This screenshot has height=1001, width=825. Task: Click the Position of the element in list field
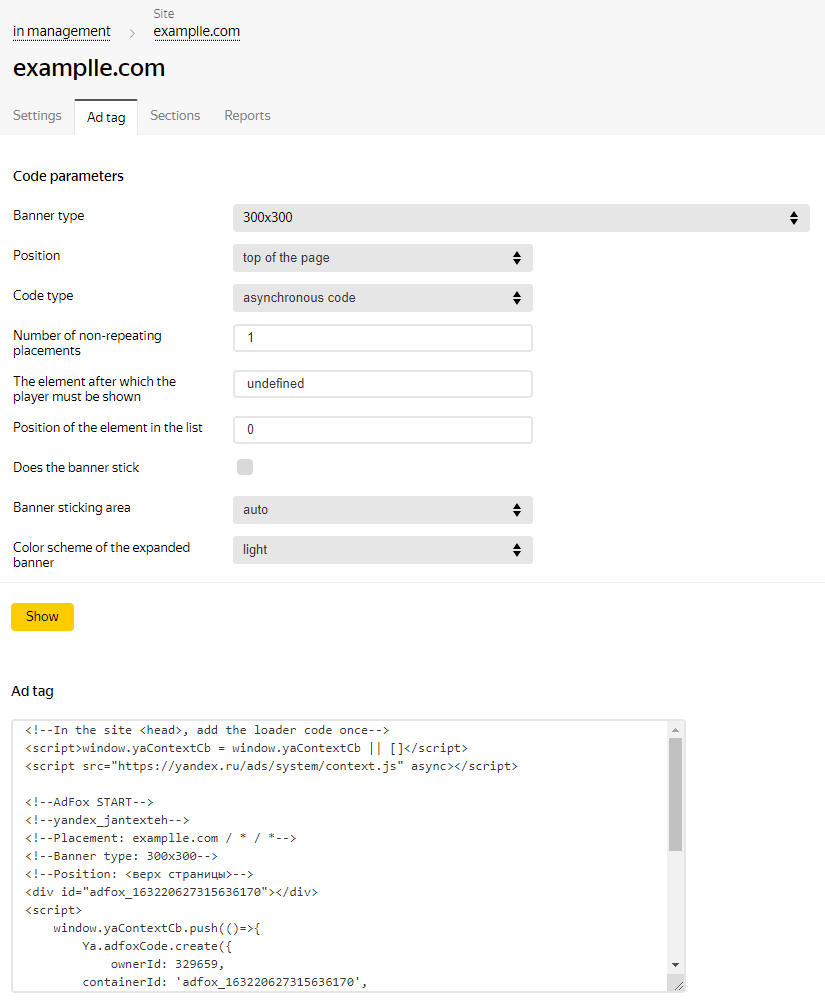382,430
